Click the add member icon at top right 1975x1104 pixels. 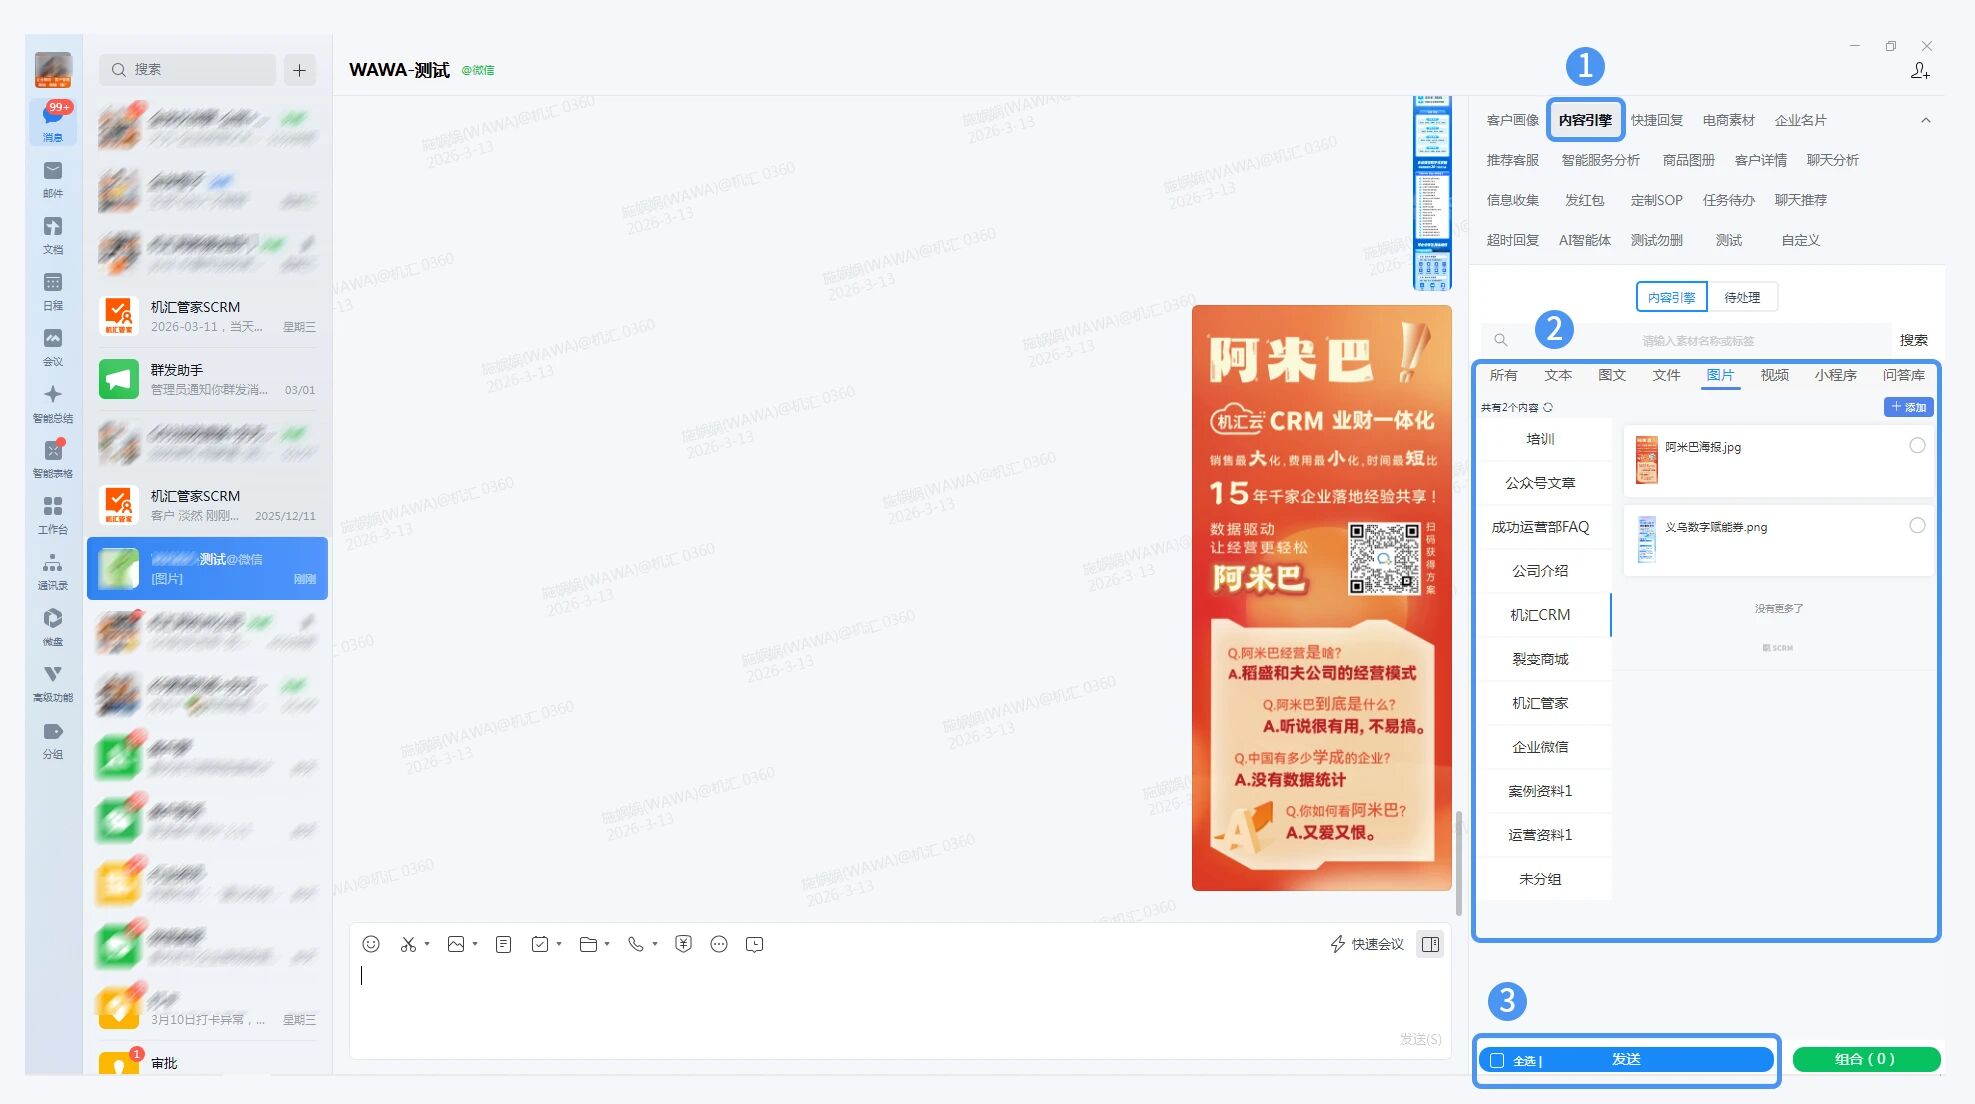pyautogui.click(x=1919, y=71)
